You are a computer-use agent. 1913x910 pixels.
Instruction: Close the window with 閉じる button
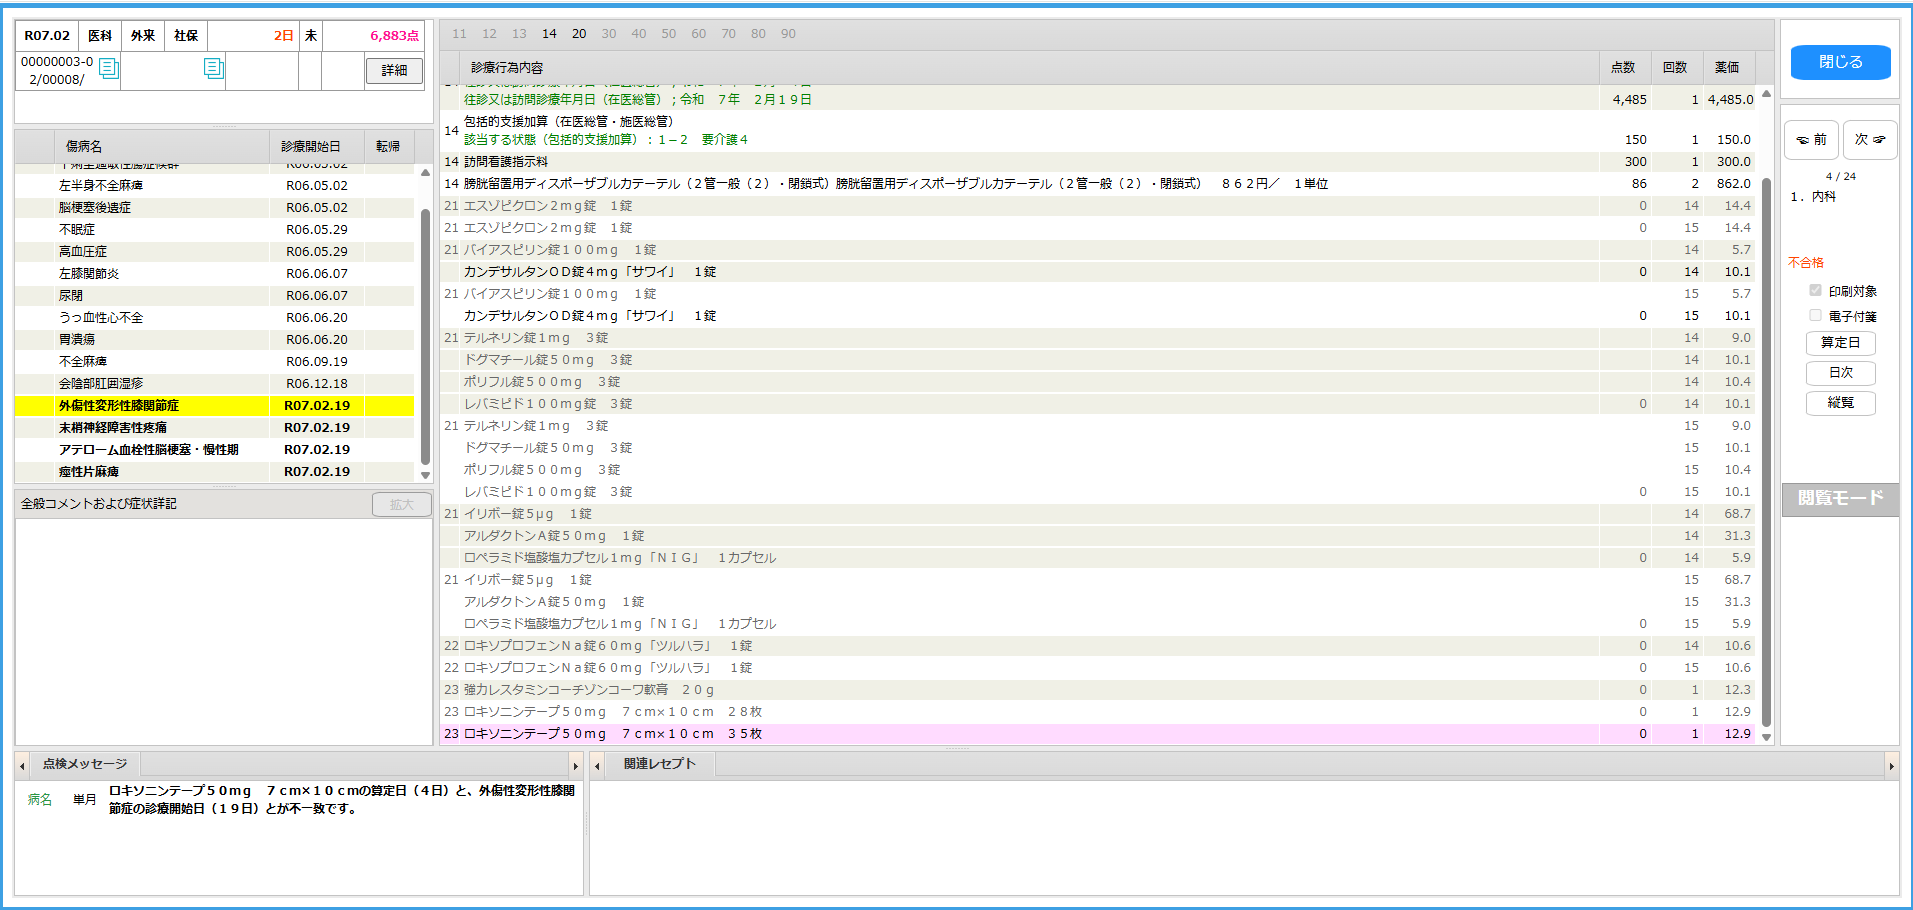(x=1840, y=62)
